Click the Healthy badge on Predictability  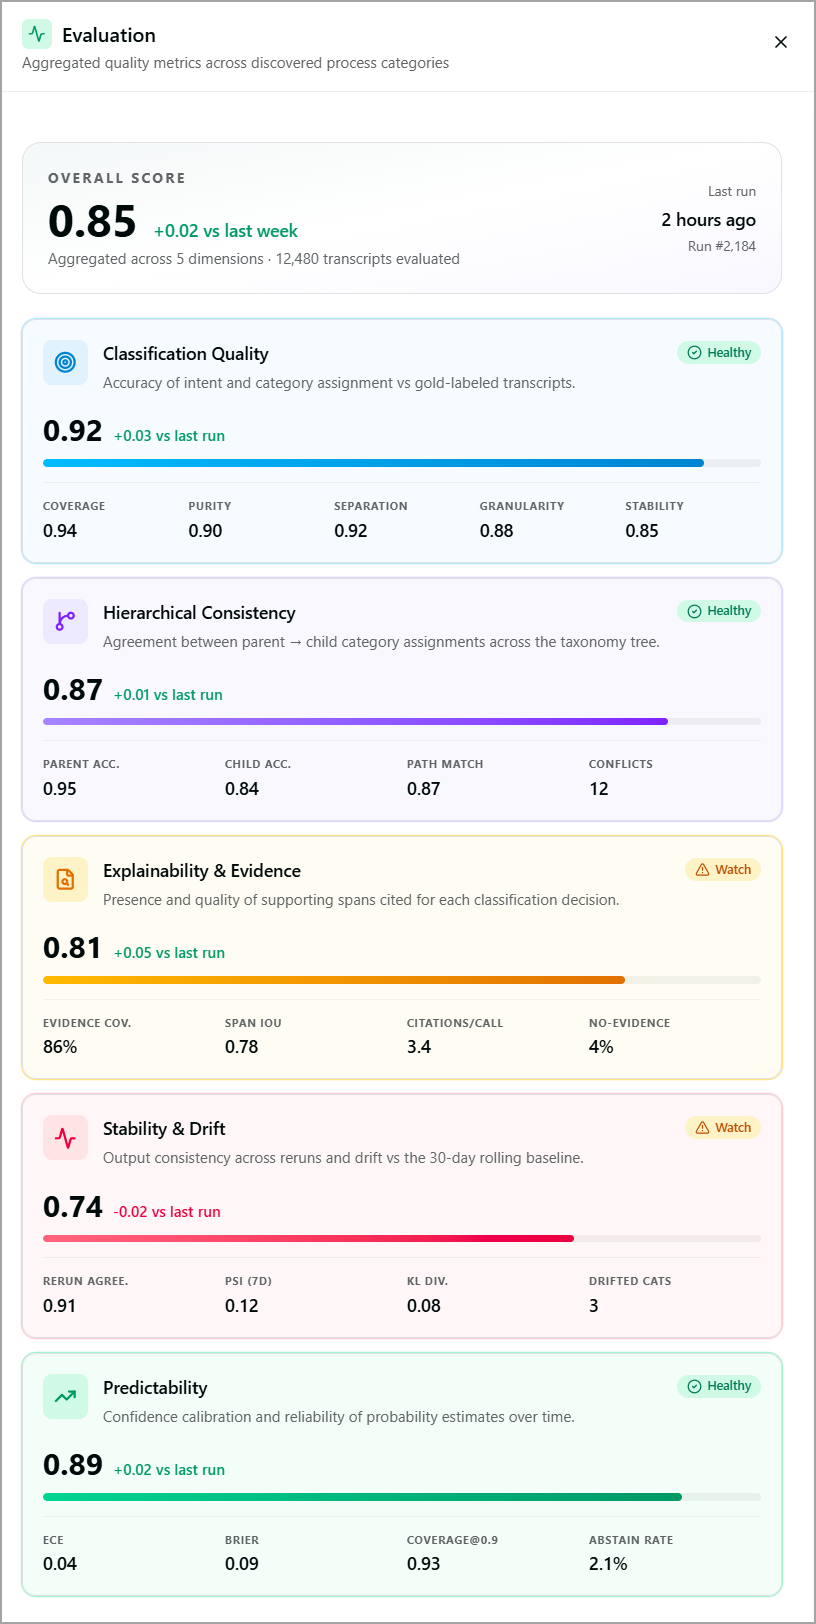(719, 1386)
